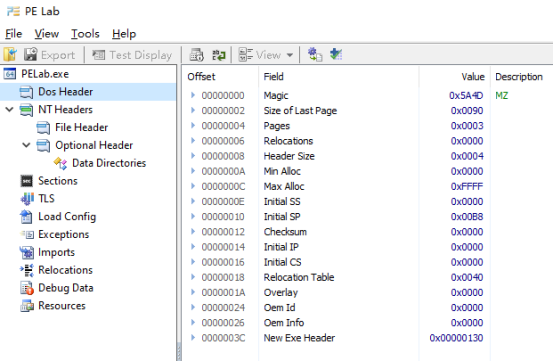Open Resources tree item

(62, 306)
